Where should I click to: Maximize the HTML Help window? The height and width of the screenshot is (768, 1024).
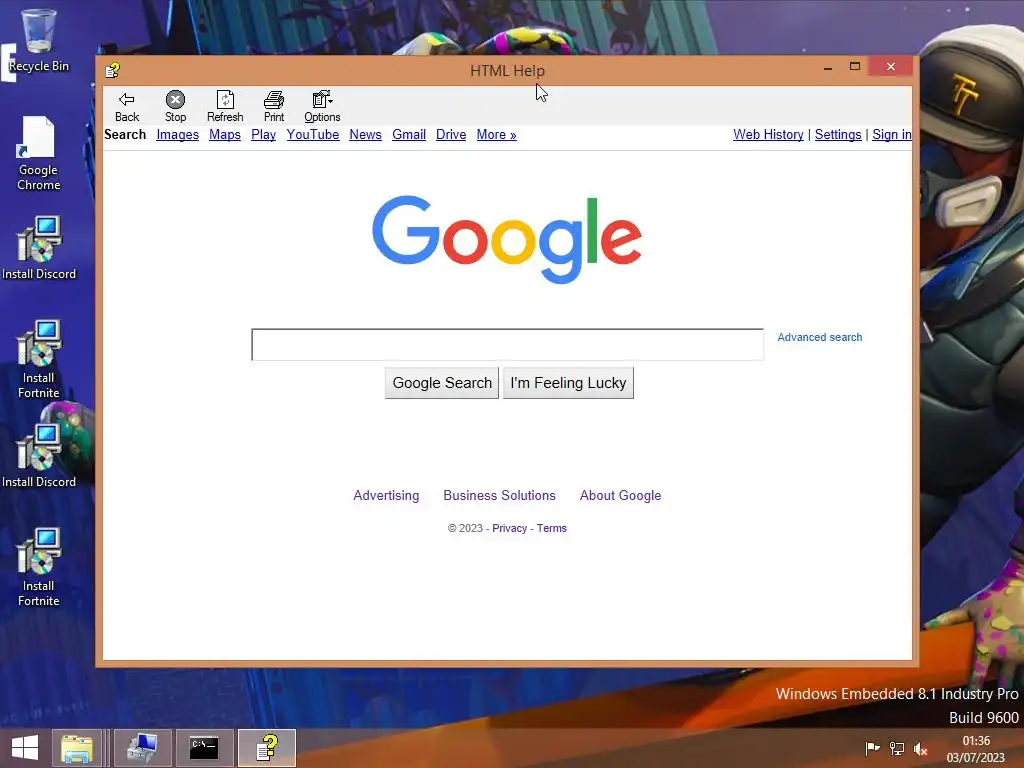click(x=855, y=67)
